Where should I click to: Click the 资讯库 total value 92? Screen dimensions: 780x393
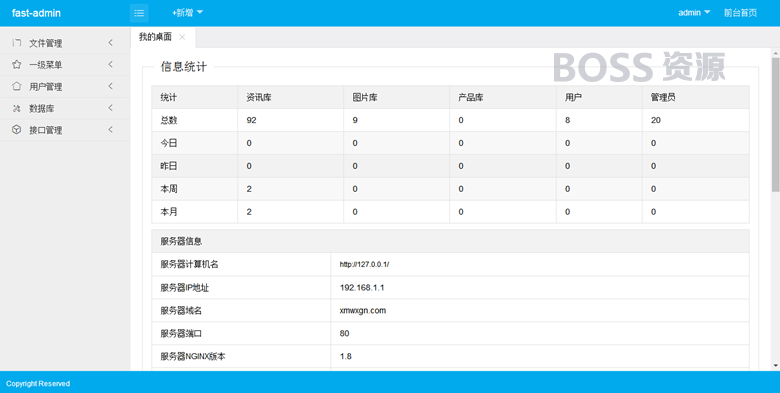click(251, 120)
